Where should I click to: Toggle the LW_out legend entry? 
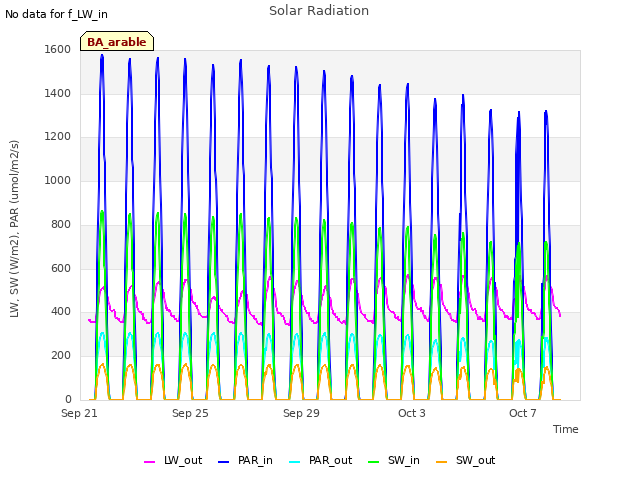tap(173, 461)
